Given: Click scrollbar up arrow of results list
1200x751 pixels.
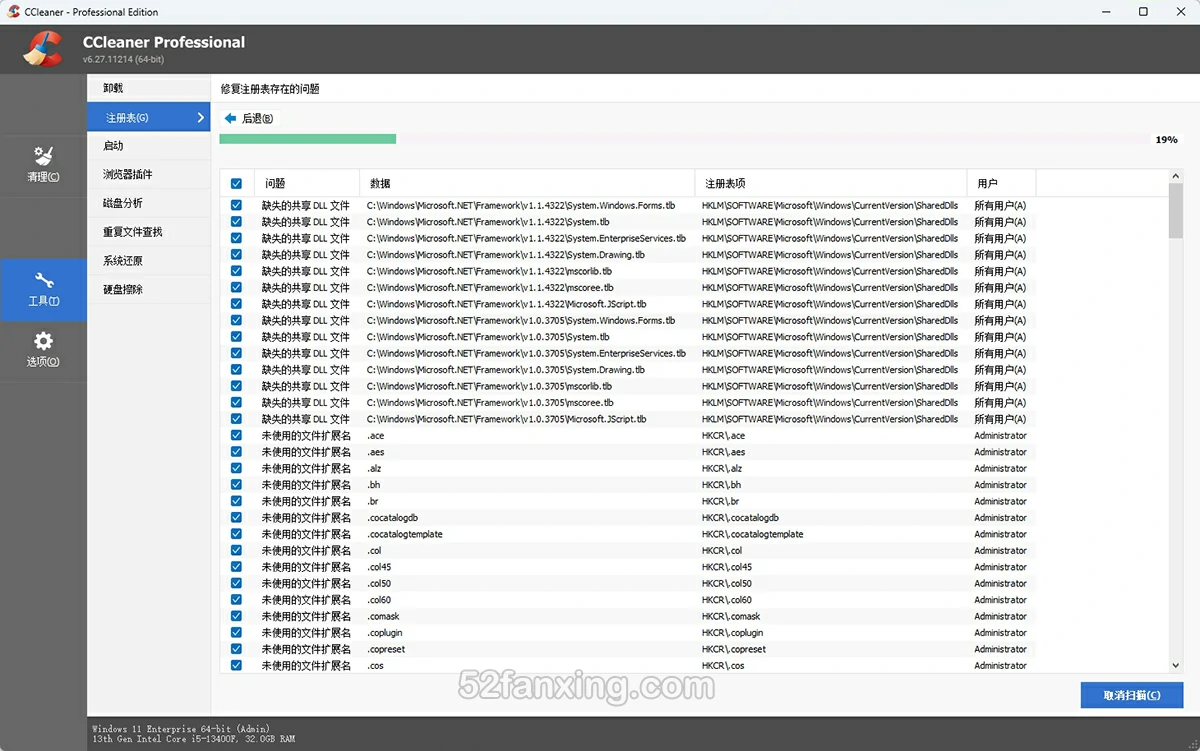Looking at the screenshot, I should (x=1176, y=176).
